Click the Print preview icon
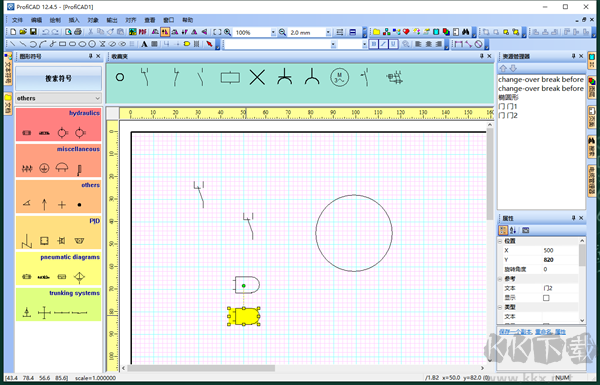 (68, 32)
